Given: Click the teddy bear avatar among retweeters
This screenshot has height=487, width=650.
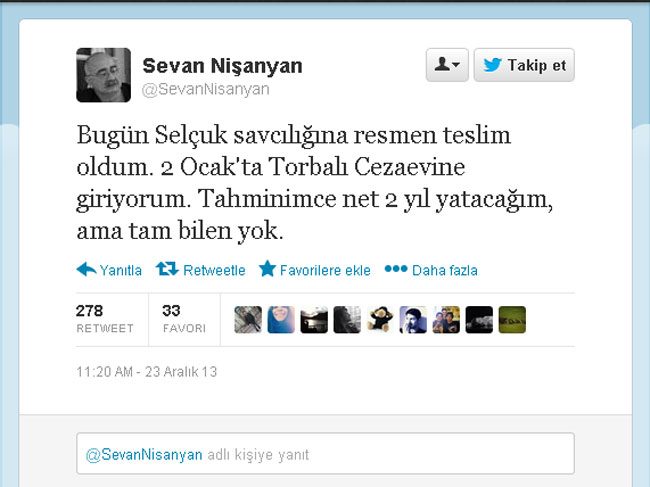Looking at the screenshot, I should tap(380, 320).
